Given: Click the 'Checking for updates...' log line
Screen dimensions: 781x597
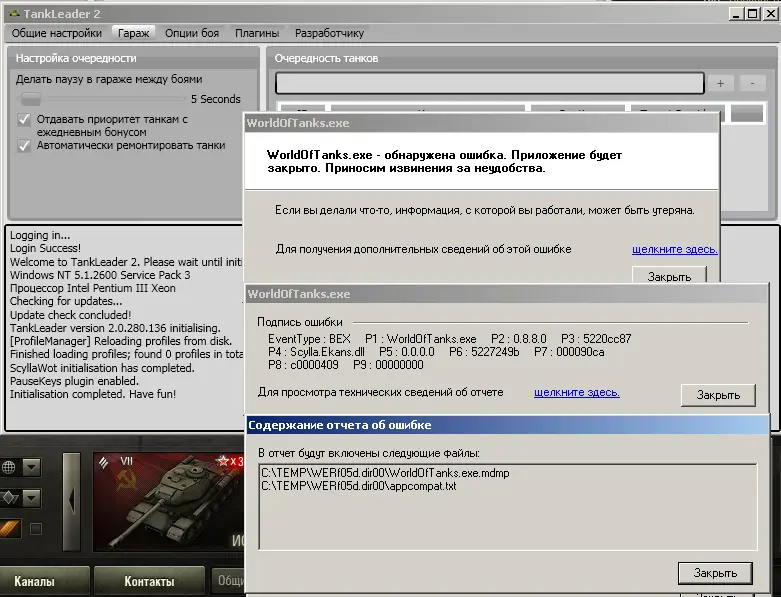Looking at the screenshot, I should tap(66, 301).
